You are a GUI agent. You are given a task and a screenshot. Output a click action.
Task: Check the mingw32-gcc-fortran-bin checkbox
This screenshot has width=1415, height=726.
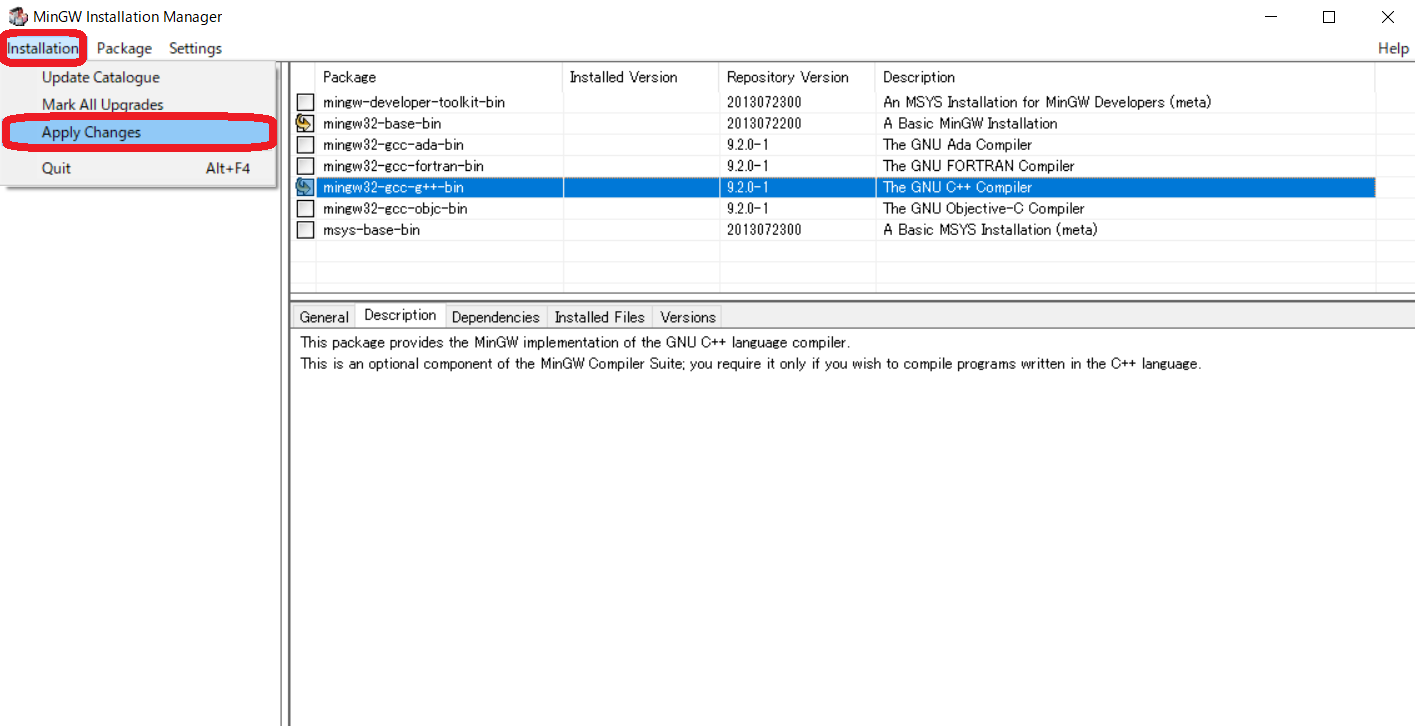pyautogui.click(x=305, y=166)
